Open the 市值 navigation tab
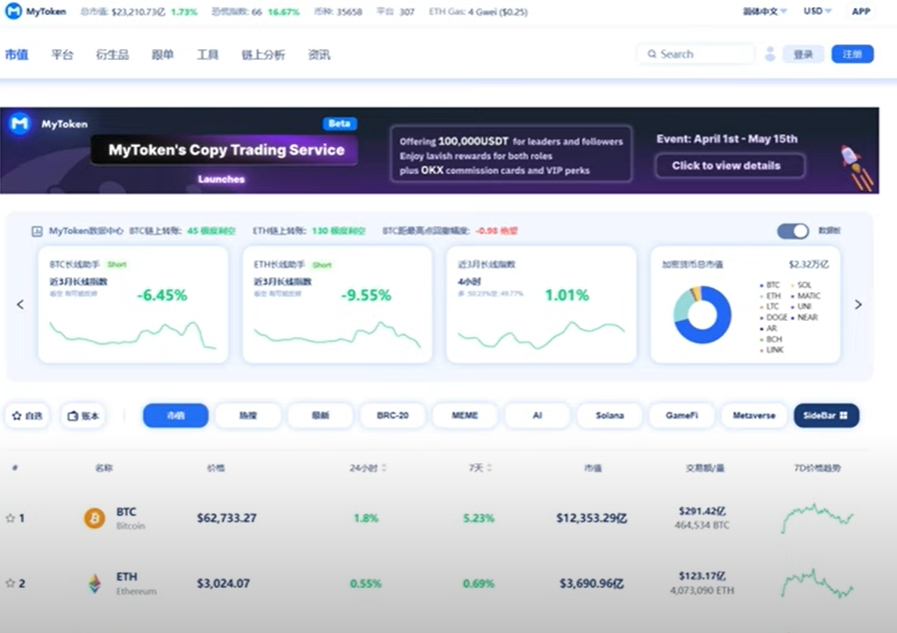The image size is (897, 633). pyautogui.click(x=17, y=54)
